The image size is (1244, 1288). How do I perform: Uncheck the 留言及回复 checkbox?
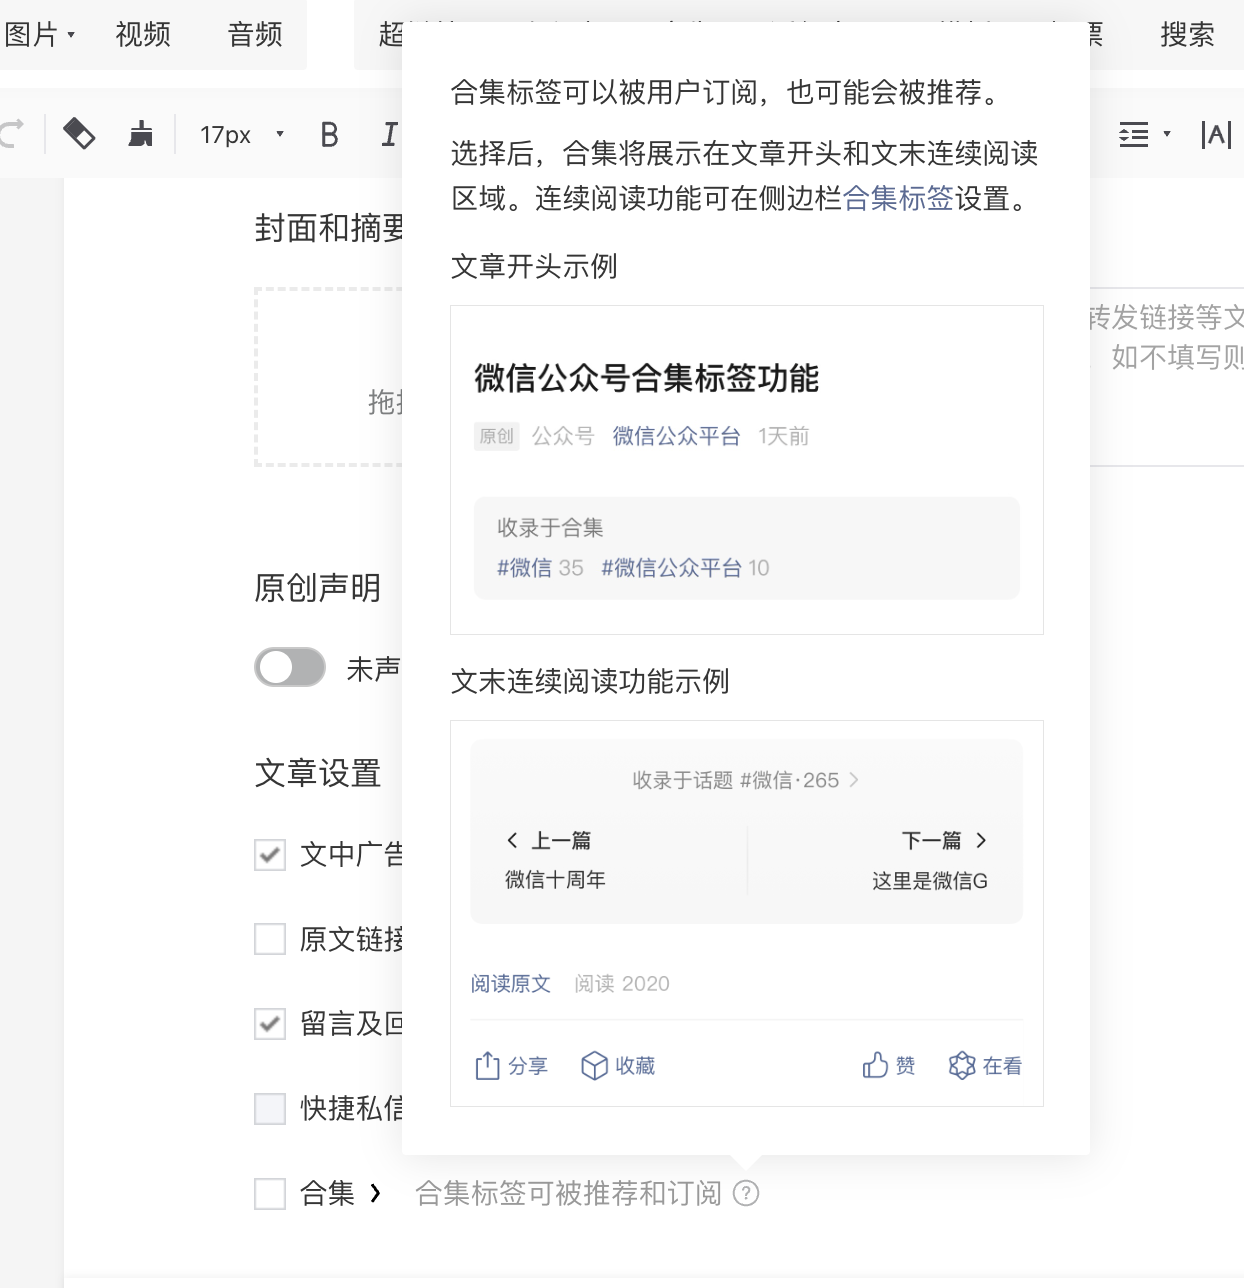tap(270, 1024)
